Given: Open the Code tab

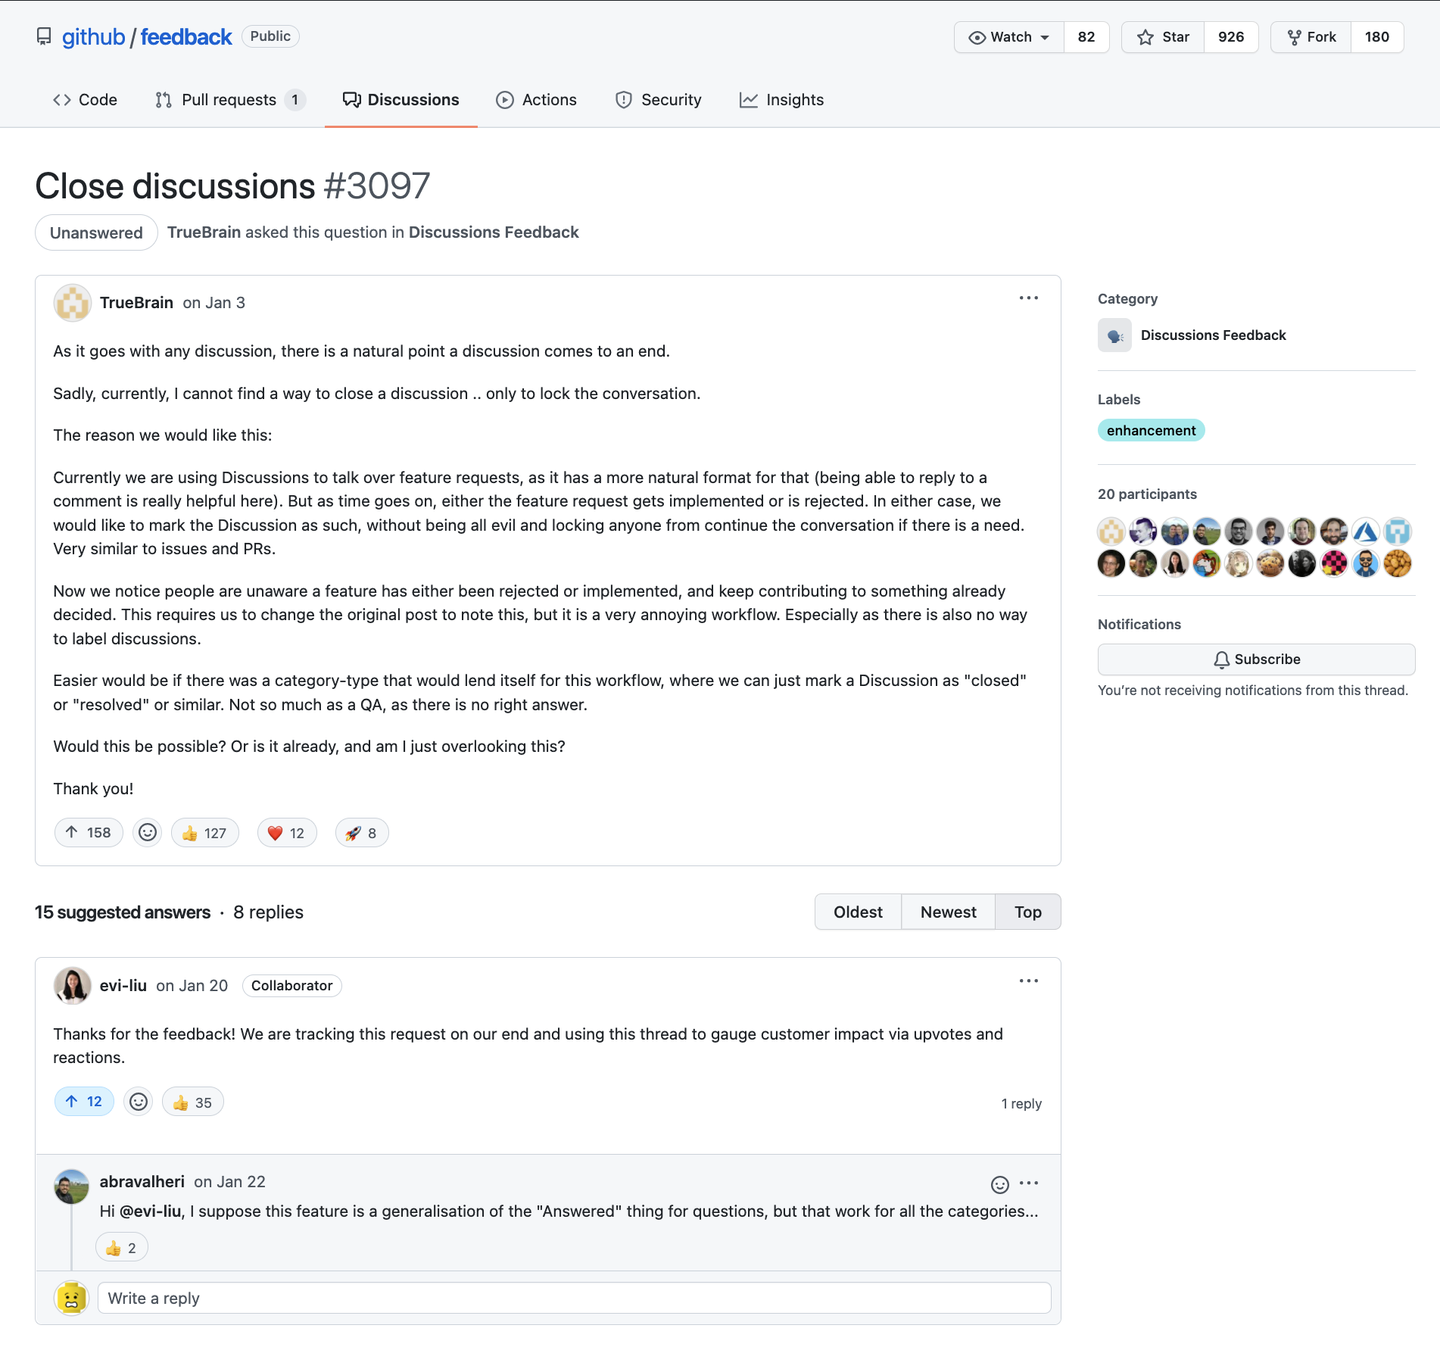Looking at the screenshot, I should click(85, 100).
